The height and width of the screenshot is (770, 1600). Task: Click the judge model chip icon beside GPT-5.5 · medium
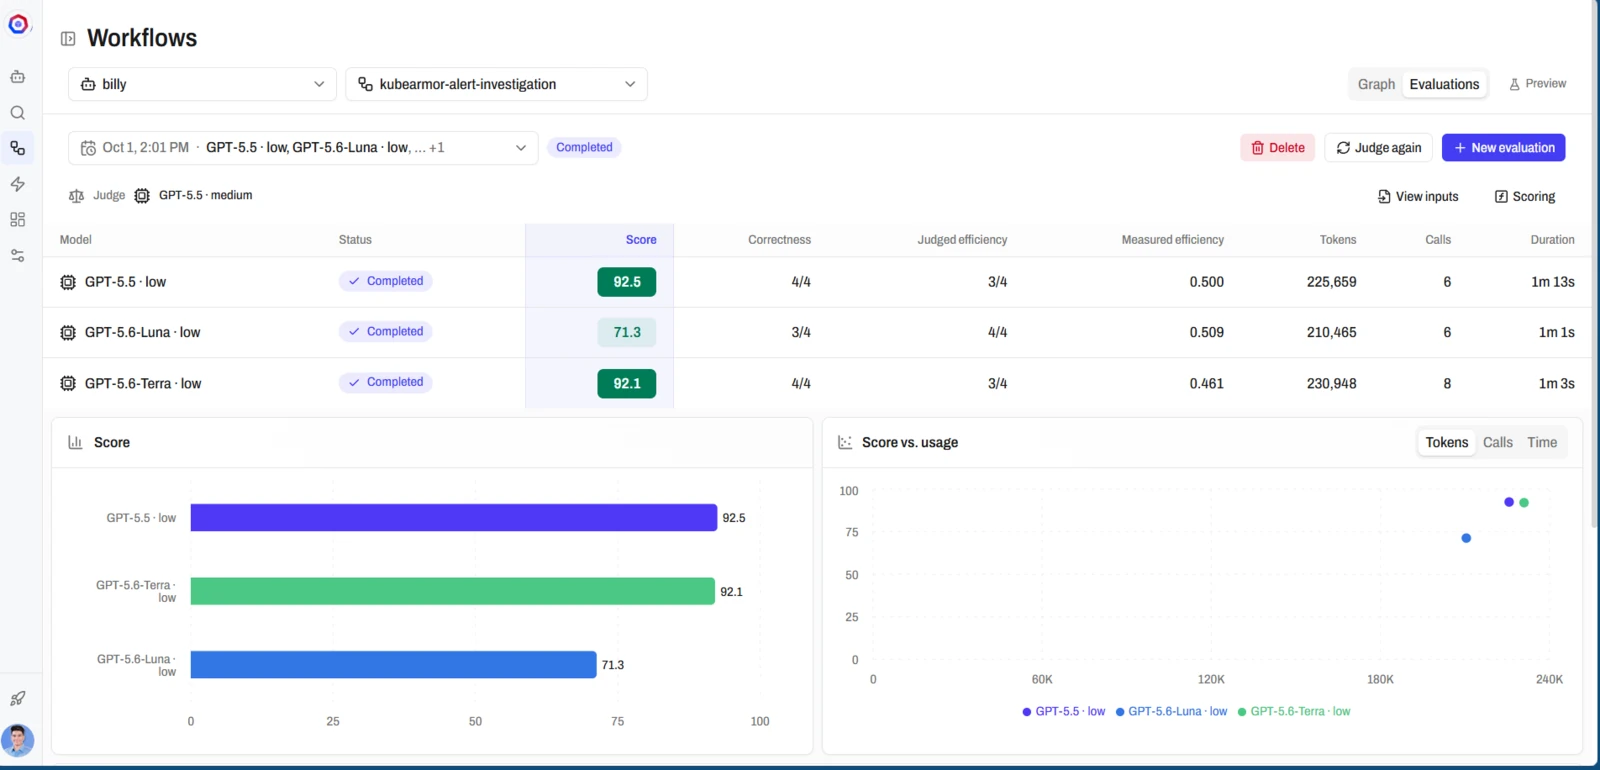(x=142, y=196)
